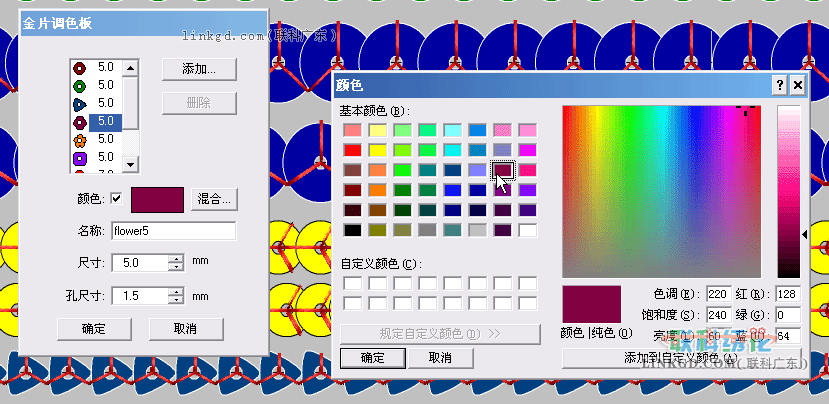Screen dimensions: 829x404
Task: Increase 尺寸 value with up arrow
Action: click(x=176, y=258)
